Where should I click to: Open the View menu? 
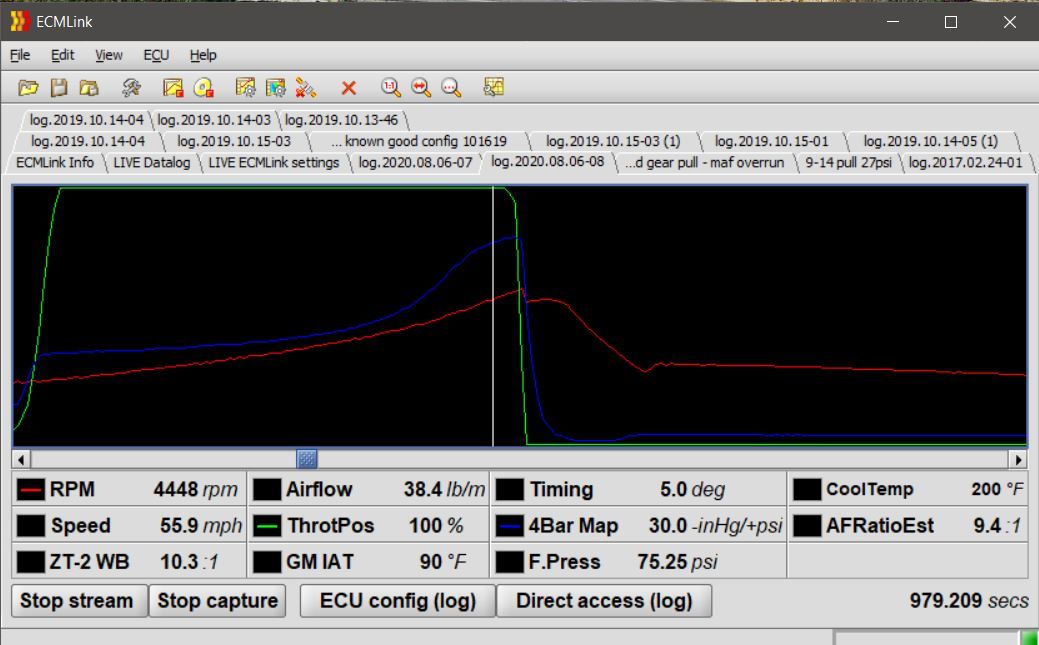point(109,55)
